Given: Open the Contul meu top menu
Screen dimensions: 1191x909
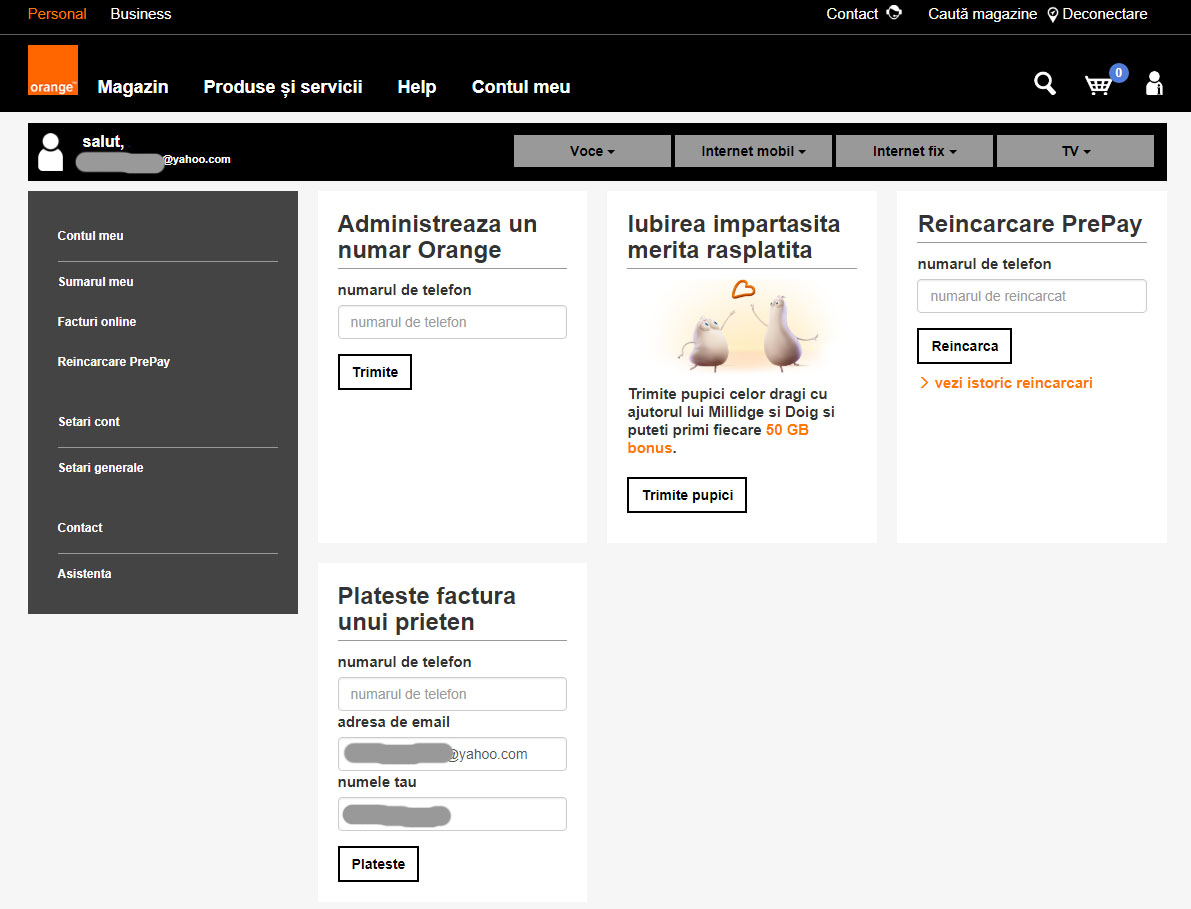Looking at the screenshot, I should [521, 87].
